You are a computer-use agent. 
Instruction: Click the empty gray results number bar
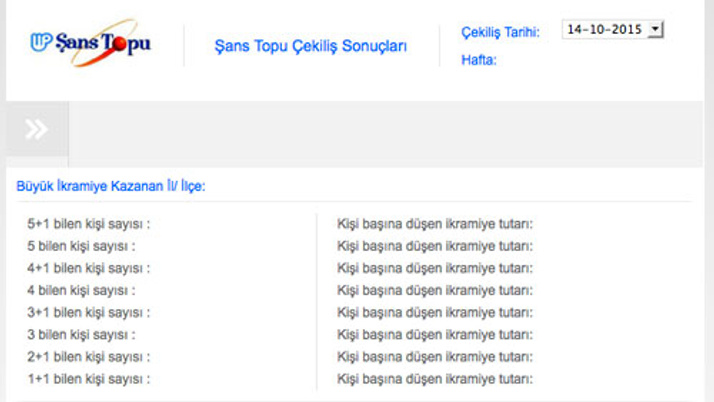pos(386,134)
